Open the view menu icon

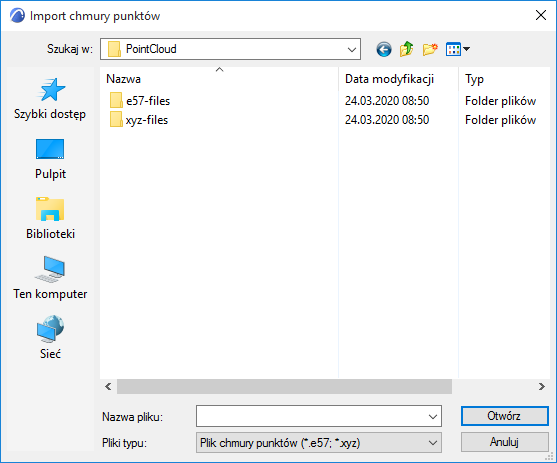(453, 49)
